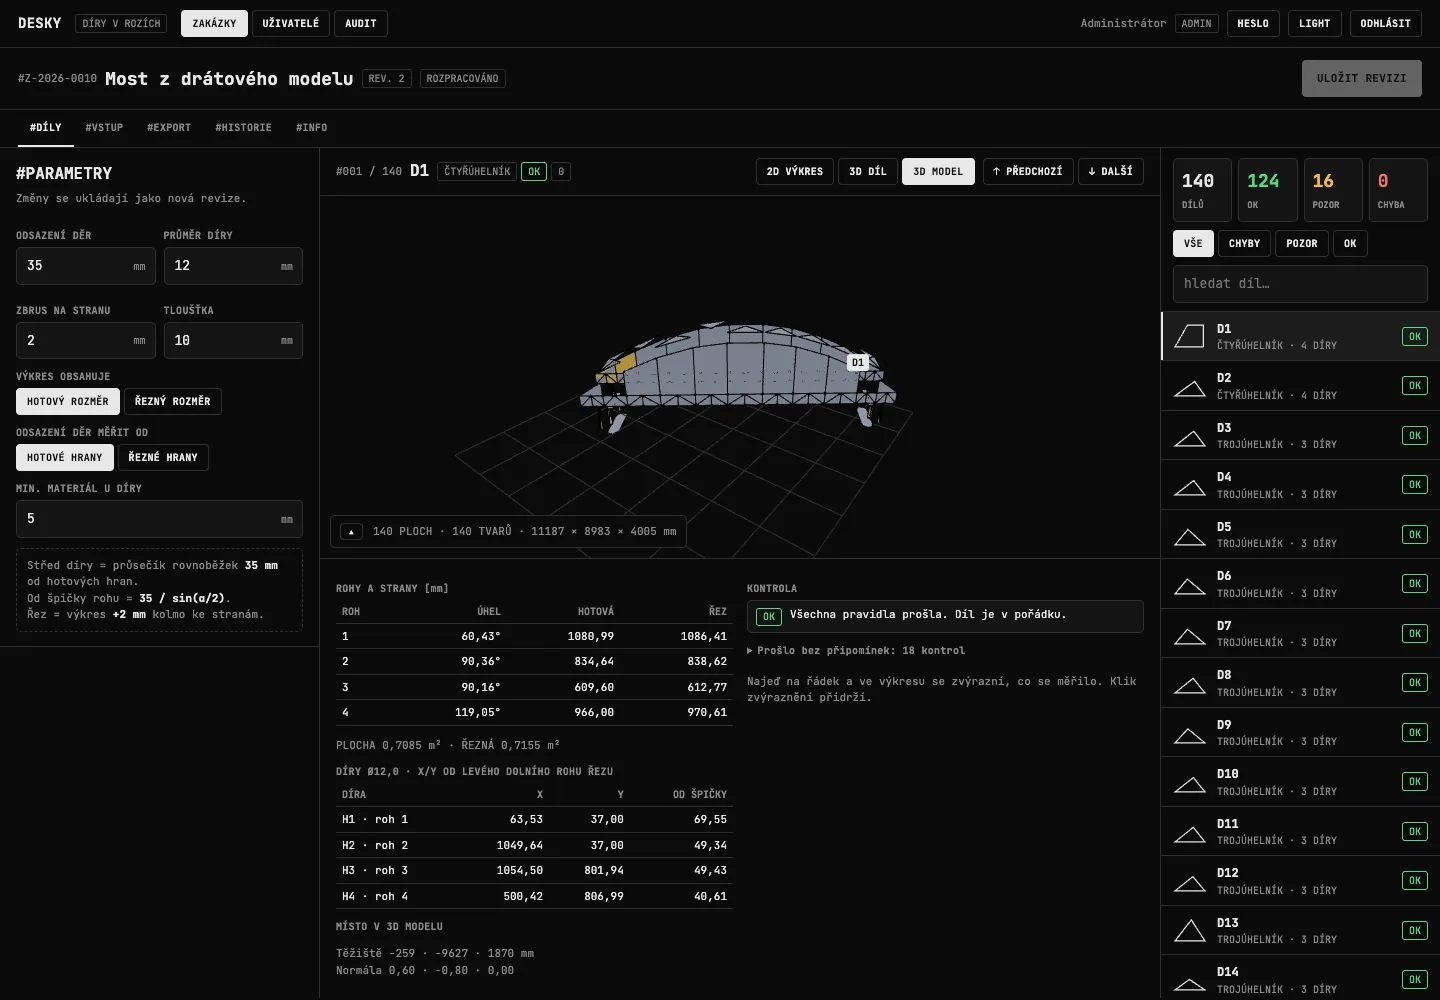The width and height of the screenshot is (1440, 1000).
Task: Toggle the Light theme button
Action: [1314, 23]
